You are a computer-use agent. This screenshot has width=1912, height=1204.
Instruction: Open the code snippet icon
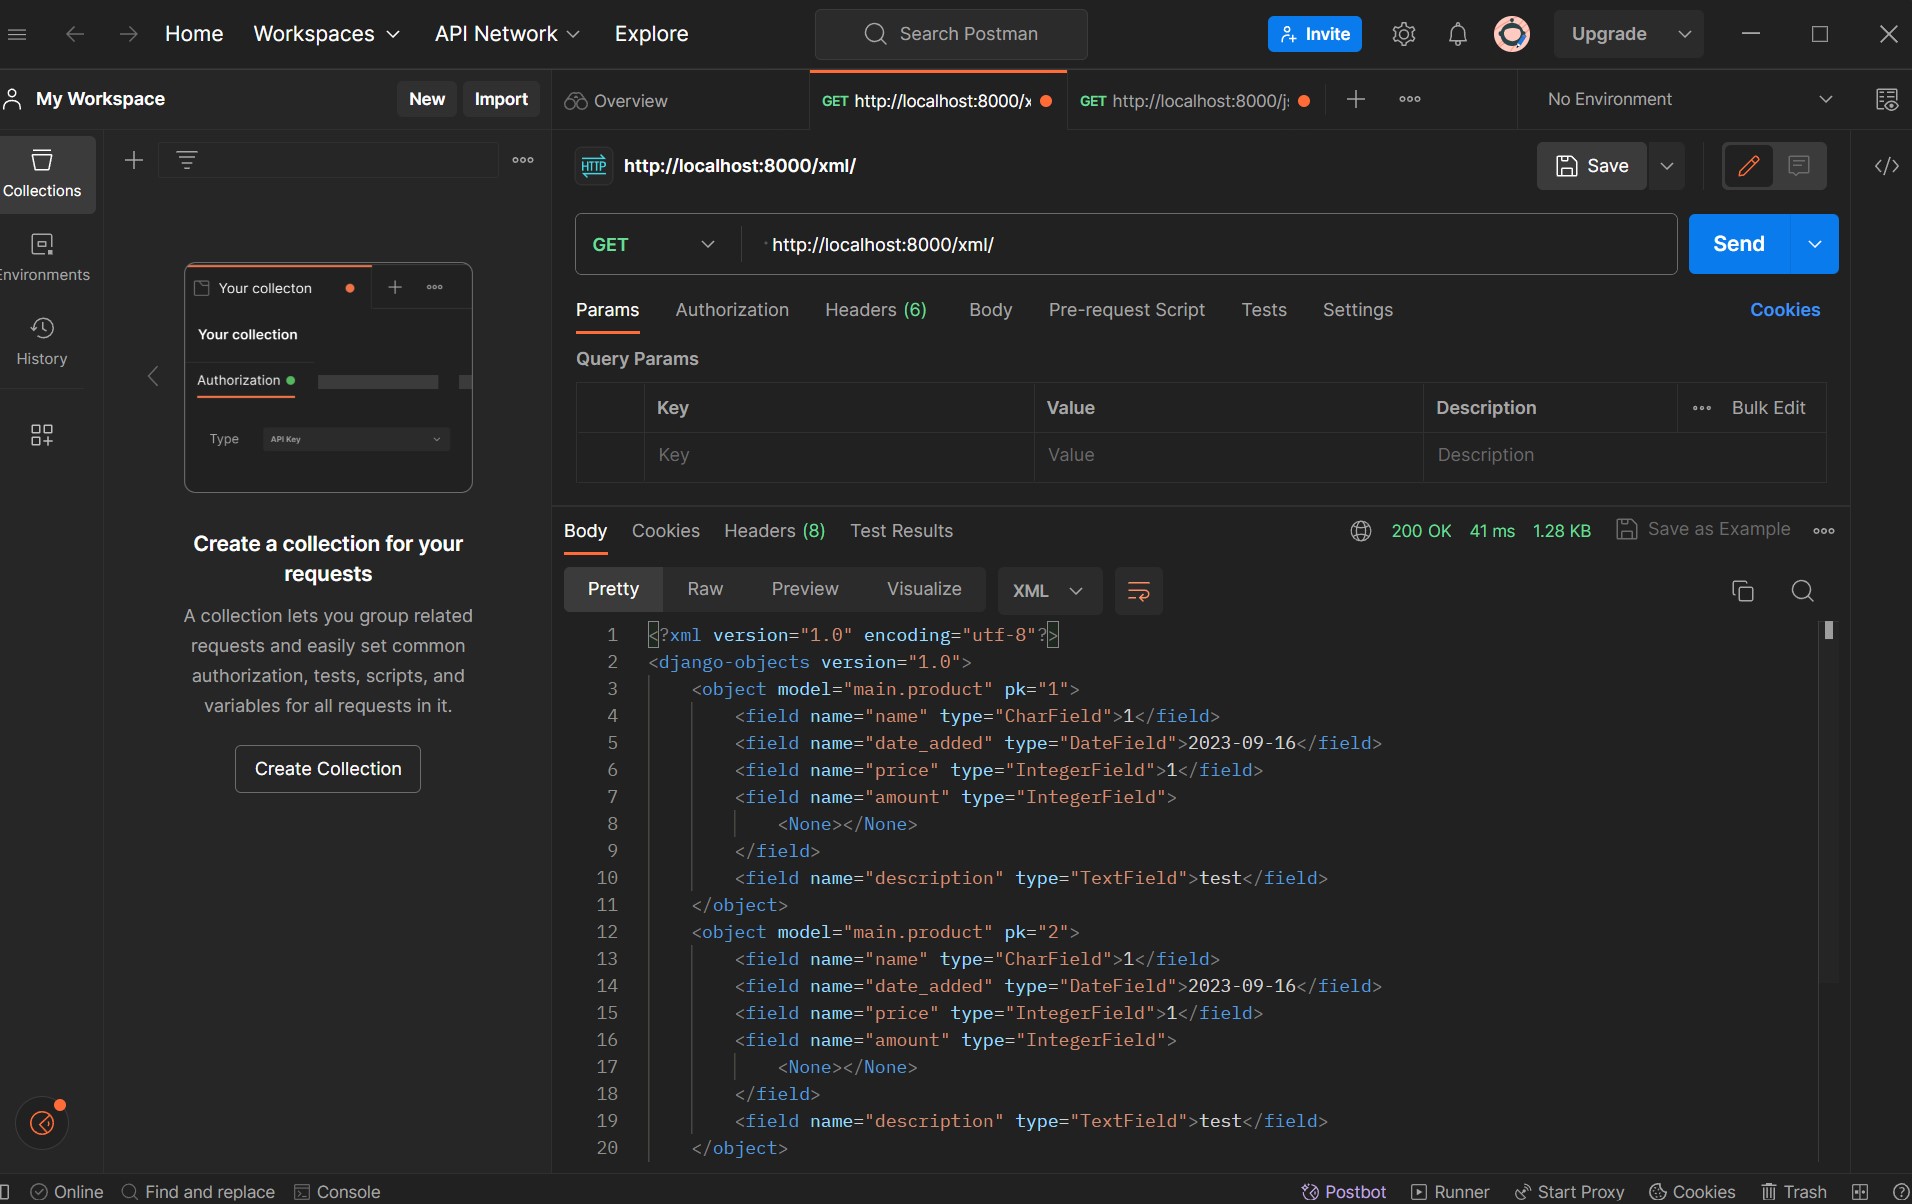click(x=1887, y=166)
